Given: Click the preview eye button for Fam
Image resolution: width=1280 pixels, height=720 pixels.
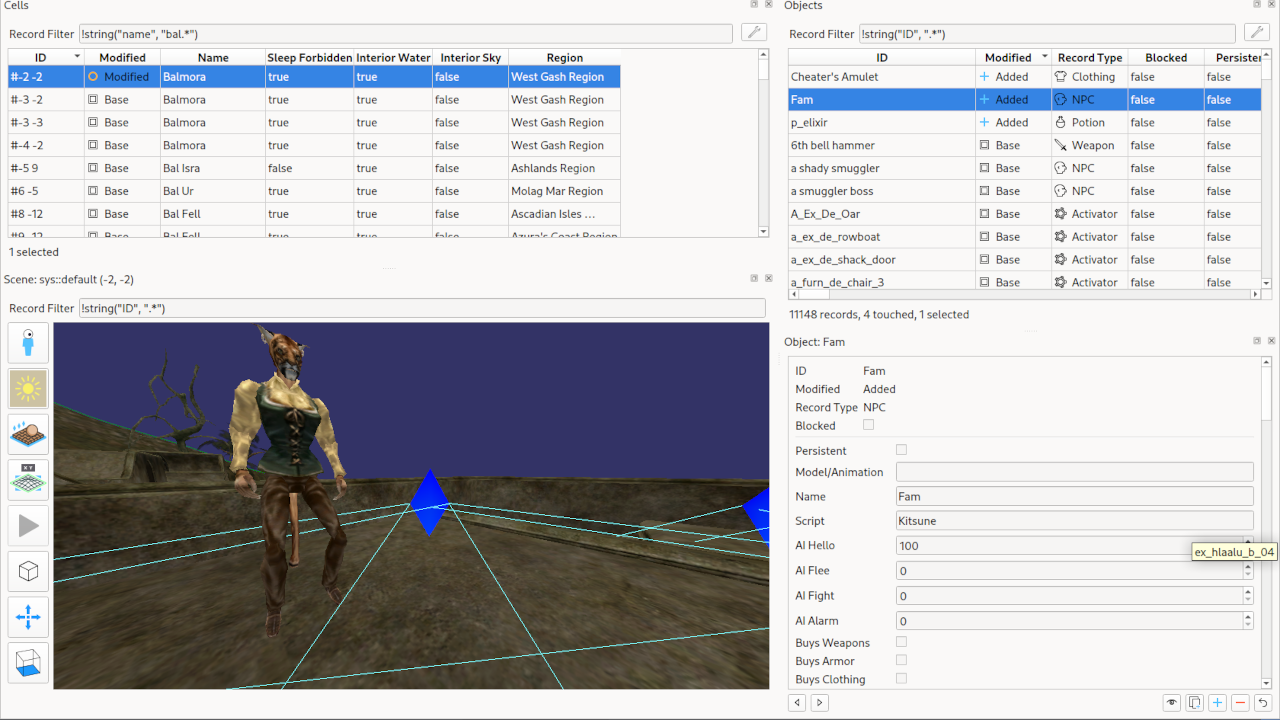Looking at the screenshot, I should coord(1172,703).
